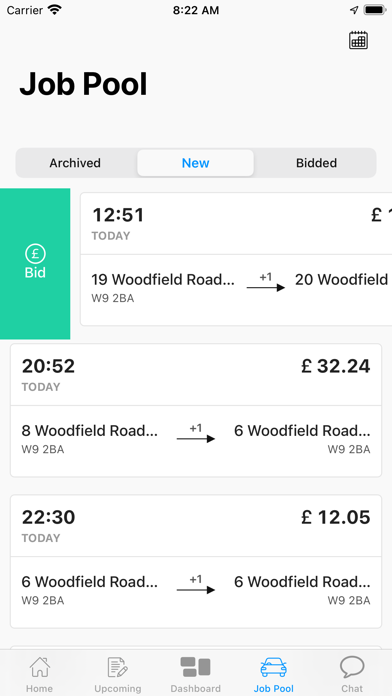Tap pickup address 19 Woodfield Road
The image size is (392, 696).
point(163,280)
